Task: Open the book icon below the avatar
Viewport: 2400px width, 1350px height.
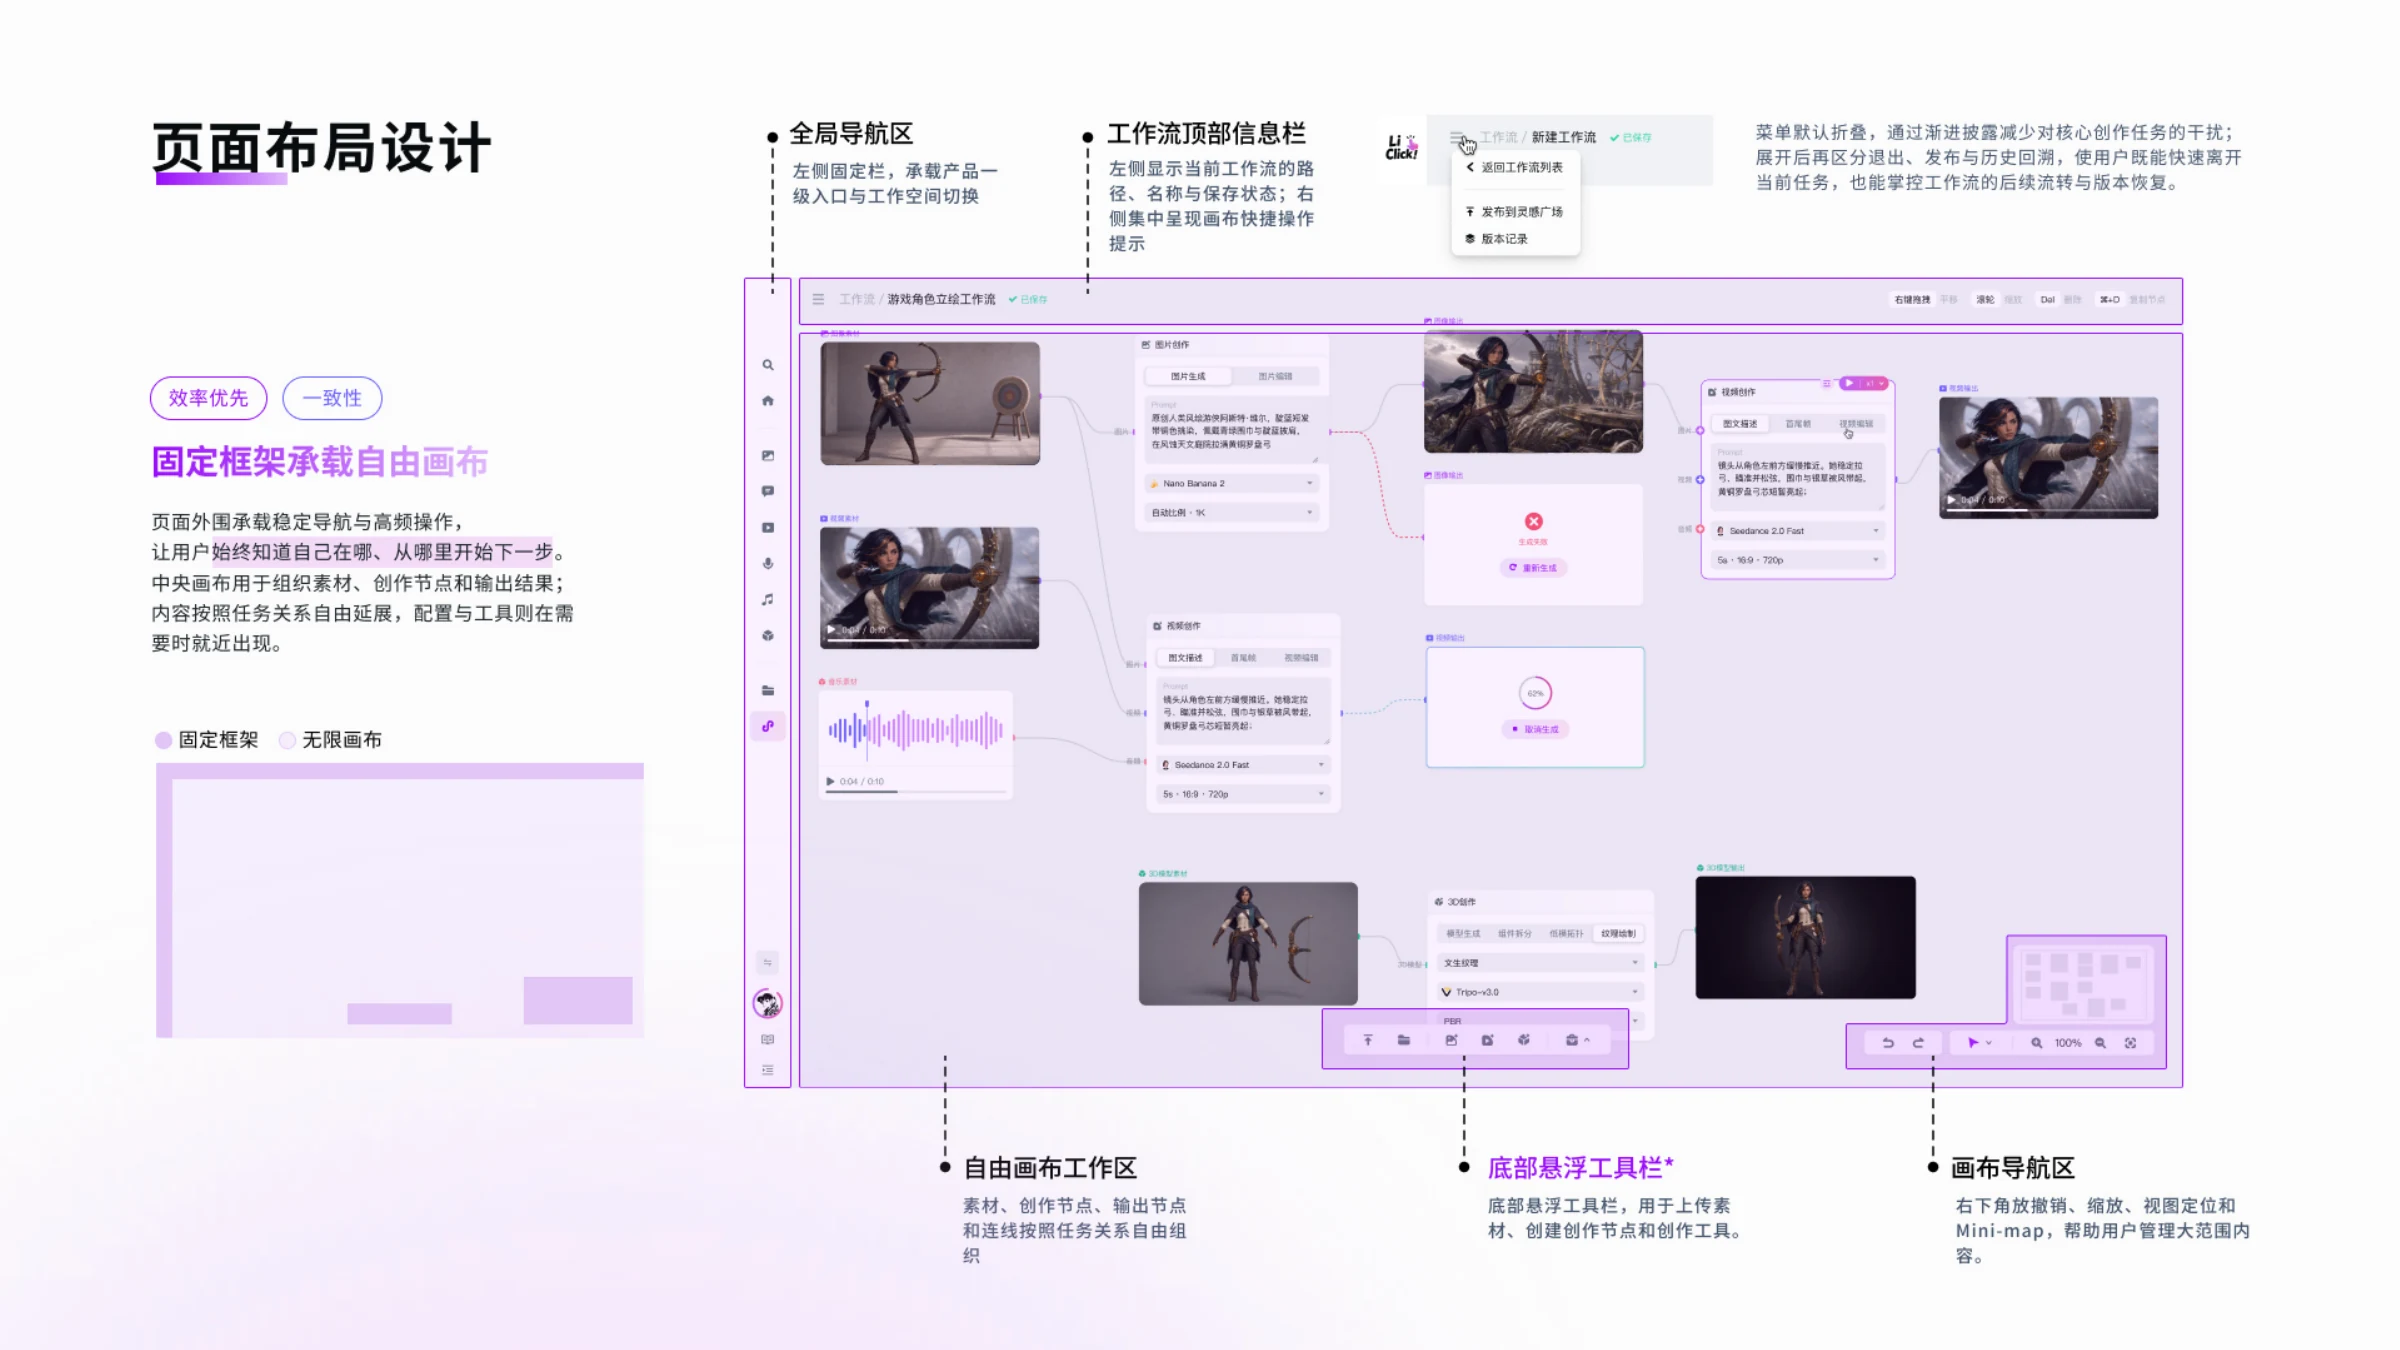Action: (768, 1040)
